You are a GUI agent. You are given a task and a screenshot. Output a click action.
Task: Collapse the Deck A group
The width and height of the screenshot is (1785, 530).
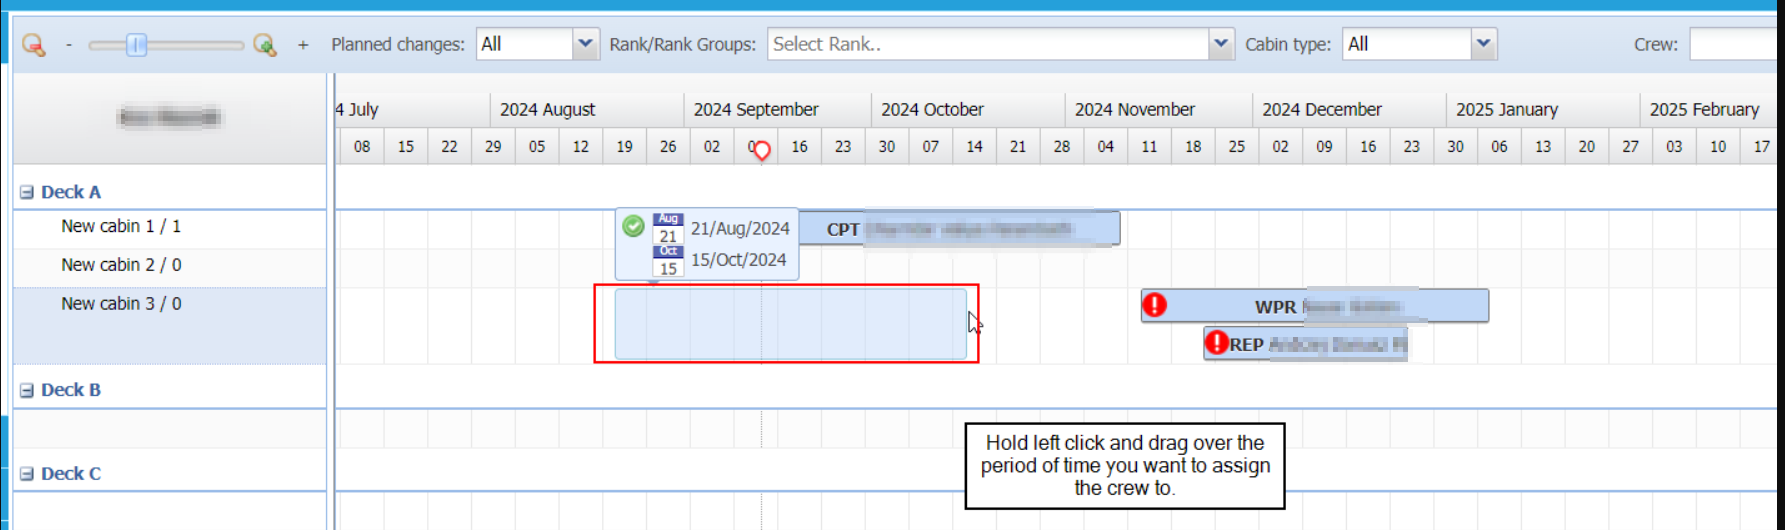[27, 192]
